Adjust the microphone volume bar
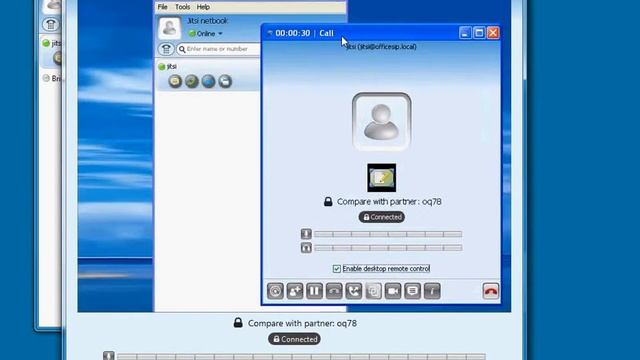This screenshot has width=640, height=360. coord(388,234)
